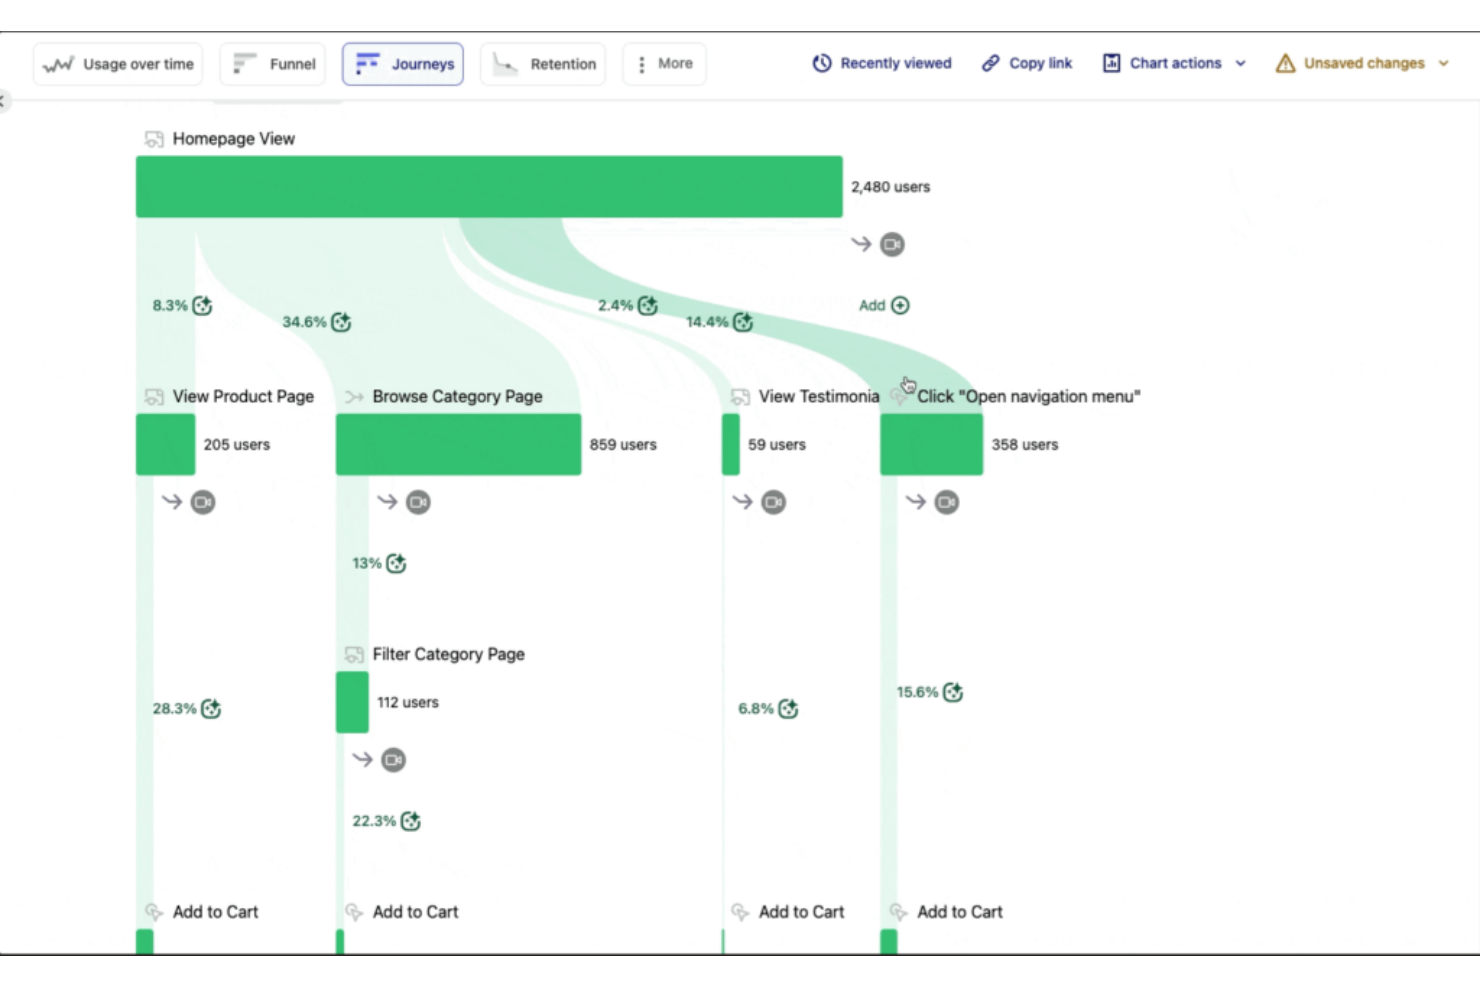Image resolution: width=1480 pixels, height=987 pixels.
Task: Click camera icon under Click "Open navigation menu"
Action: point(945,502)
